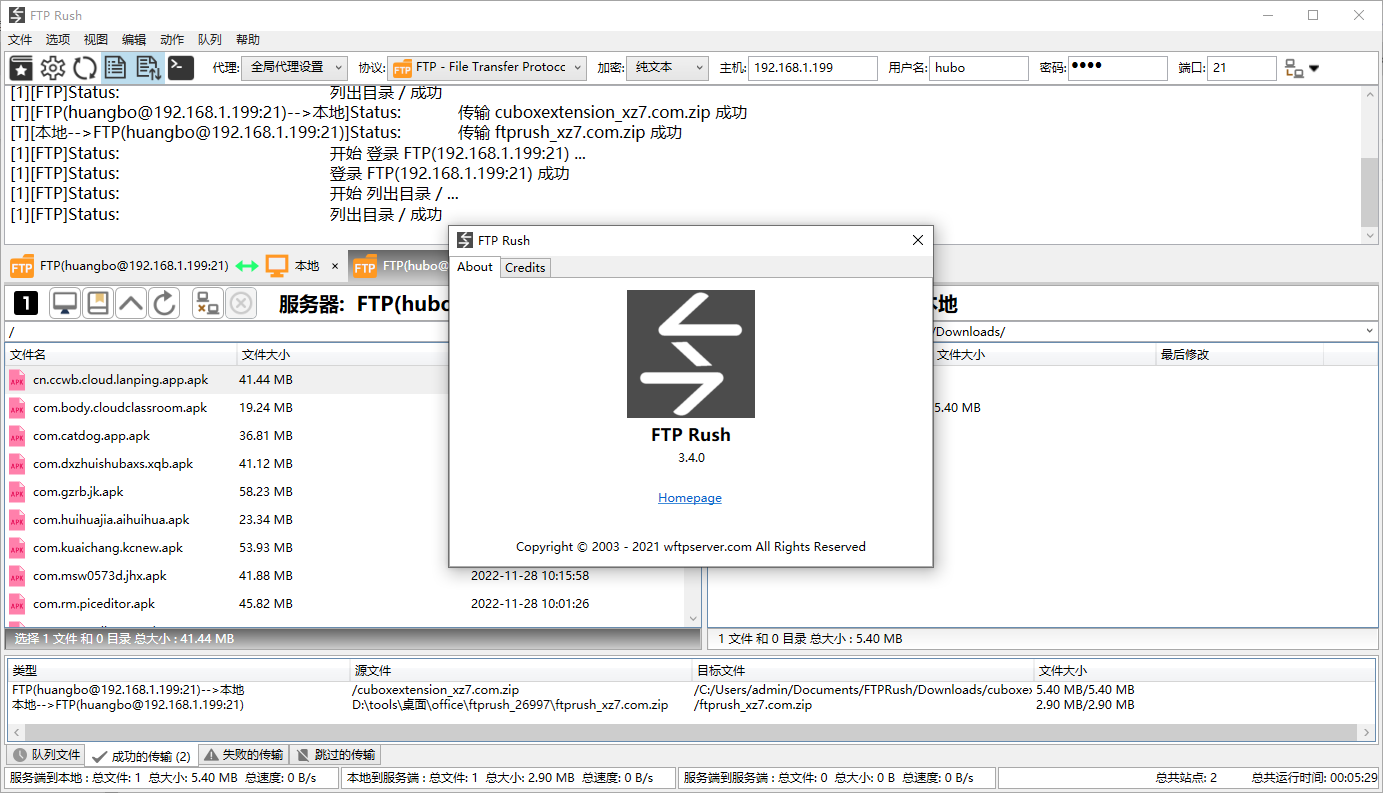
Task: Click pane number 1 indicator icon
Action: (x=26, y=303)
